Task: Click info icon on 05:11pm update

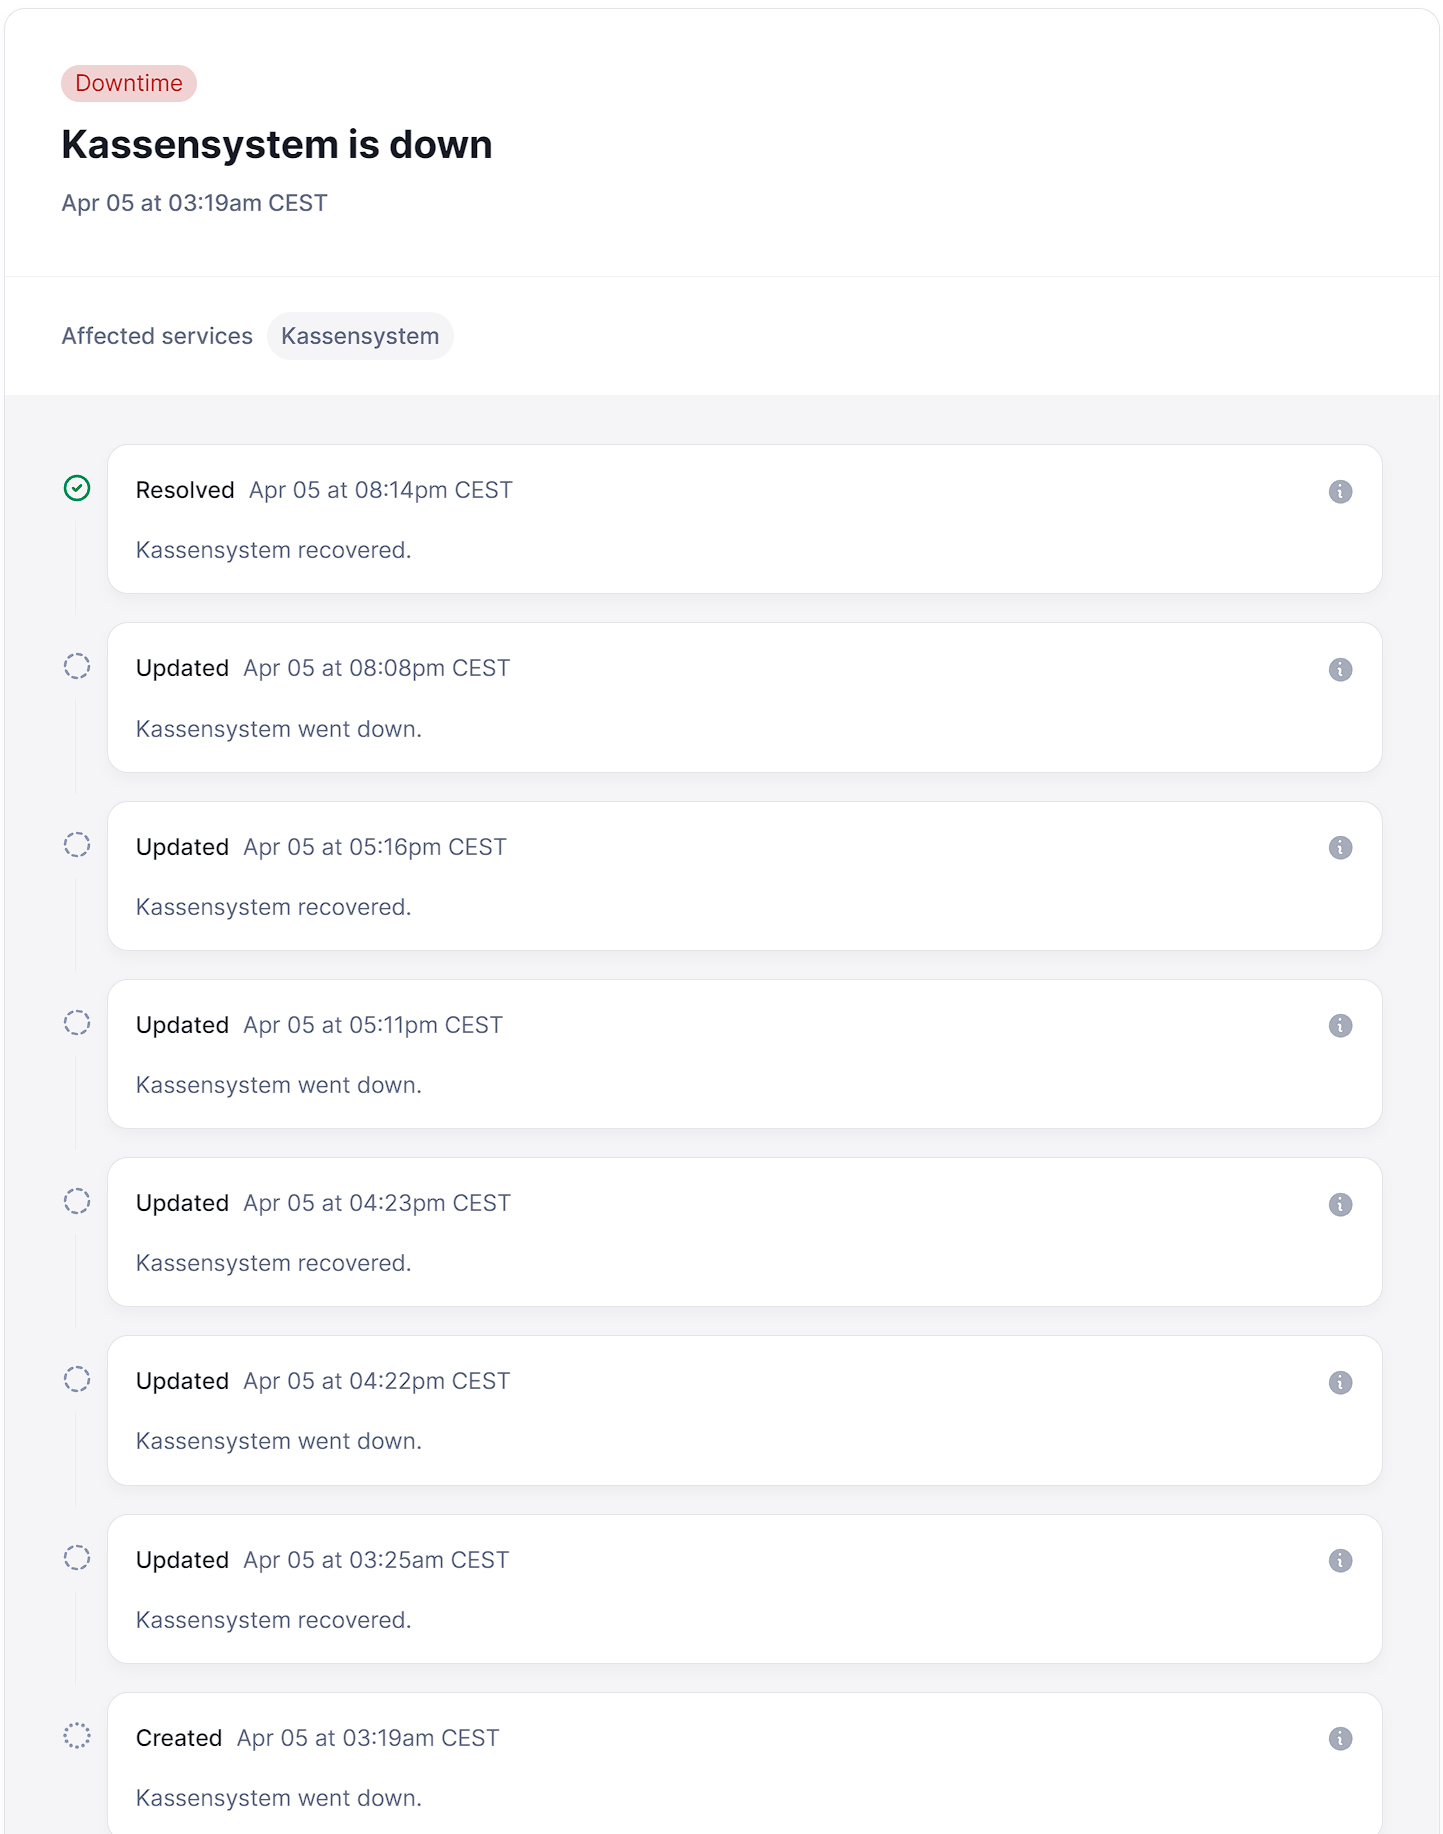Action: (x=1340, y=1025)
